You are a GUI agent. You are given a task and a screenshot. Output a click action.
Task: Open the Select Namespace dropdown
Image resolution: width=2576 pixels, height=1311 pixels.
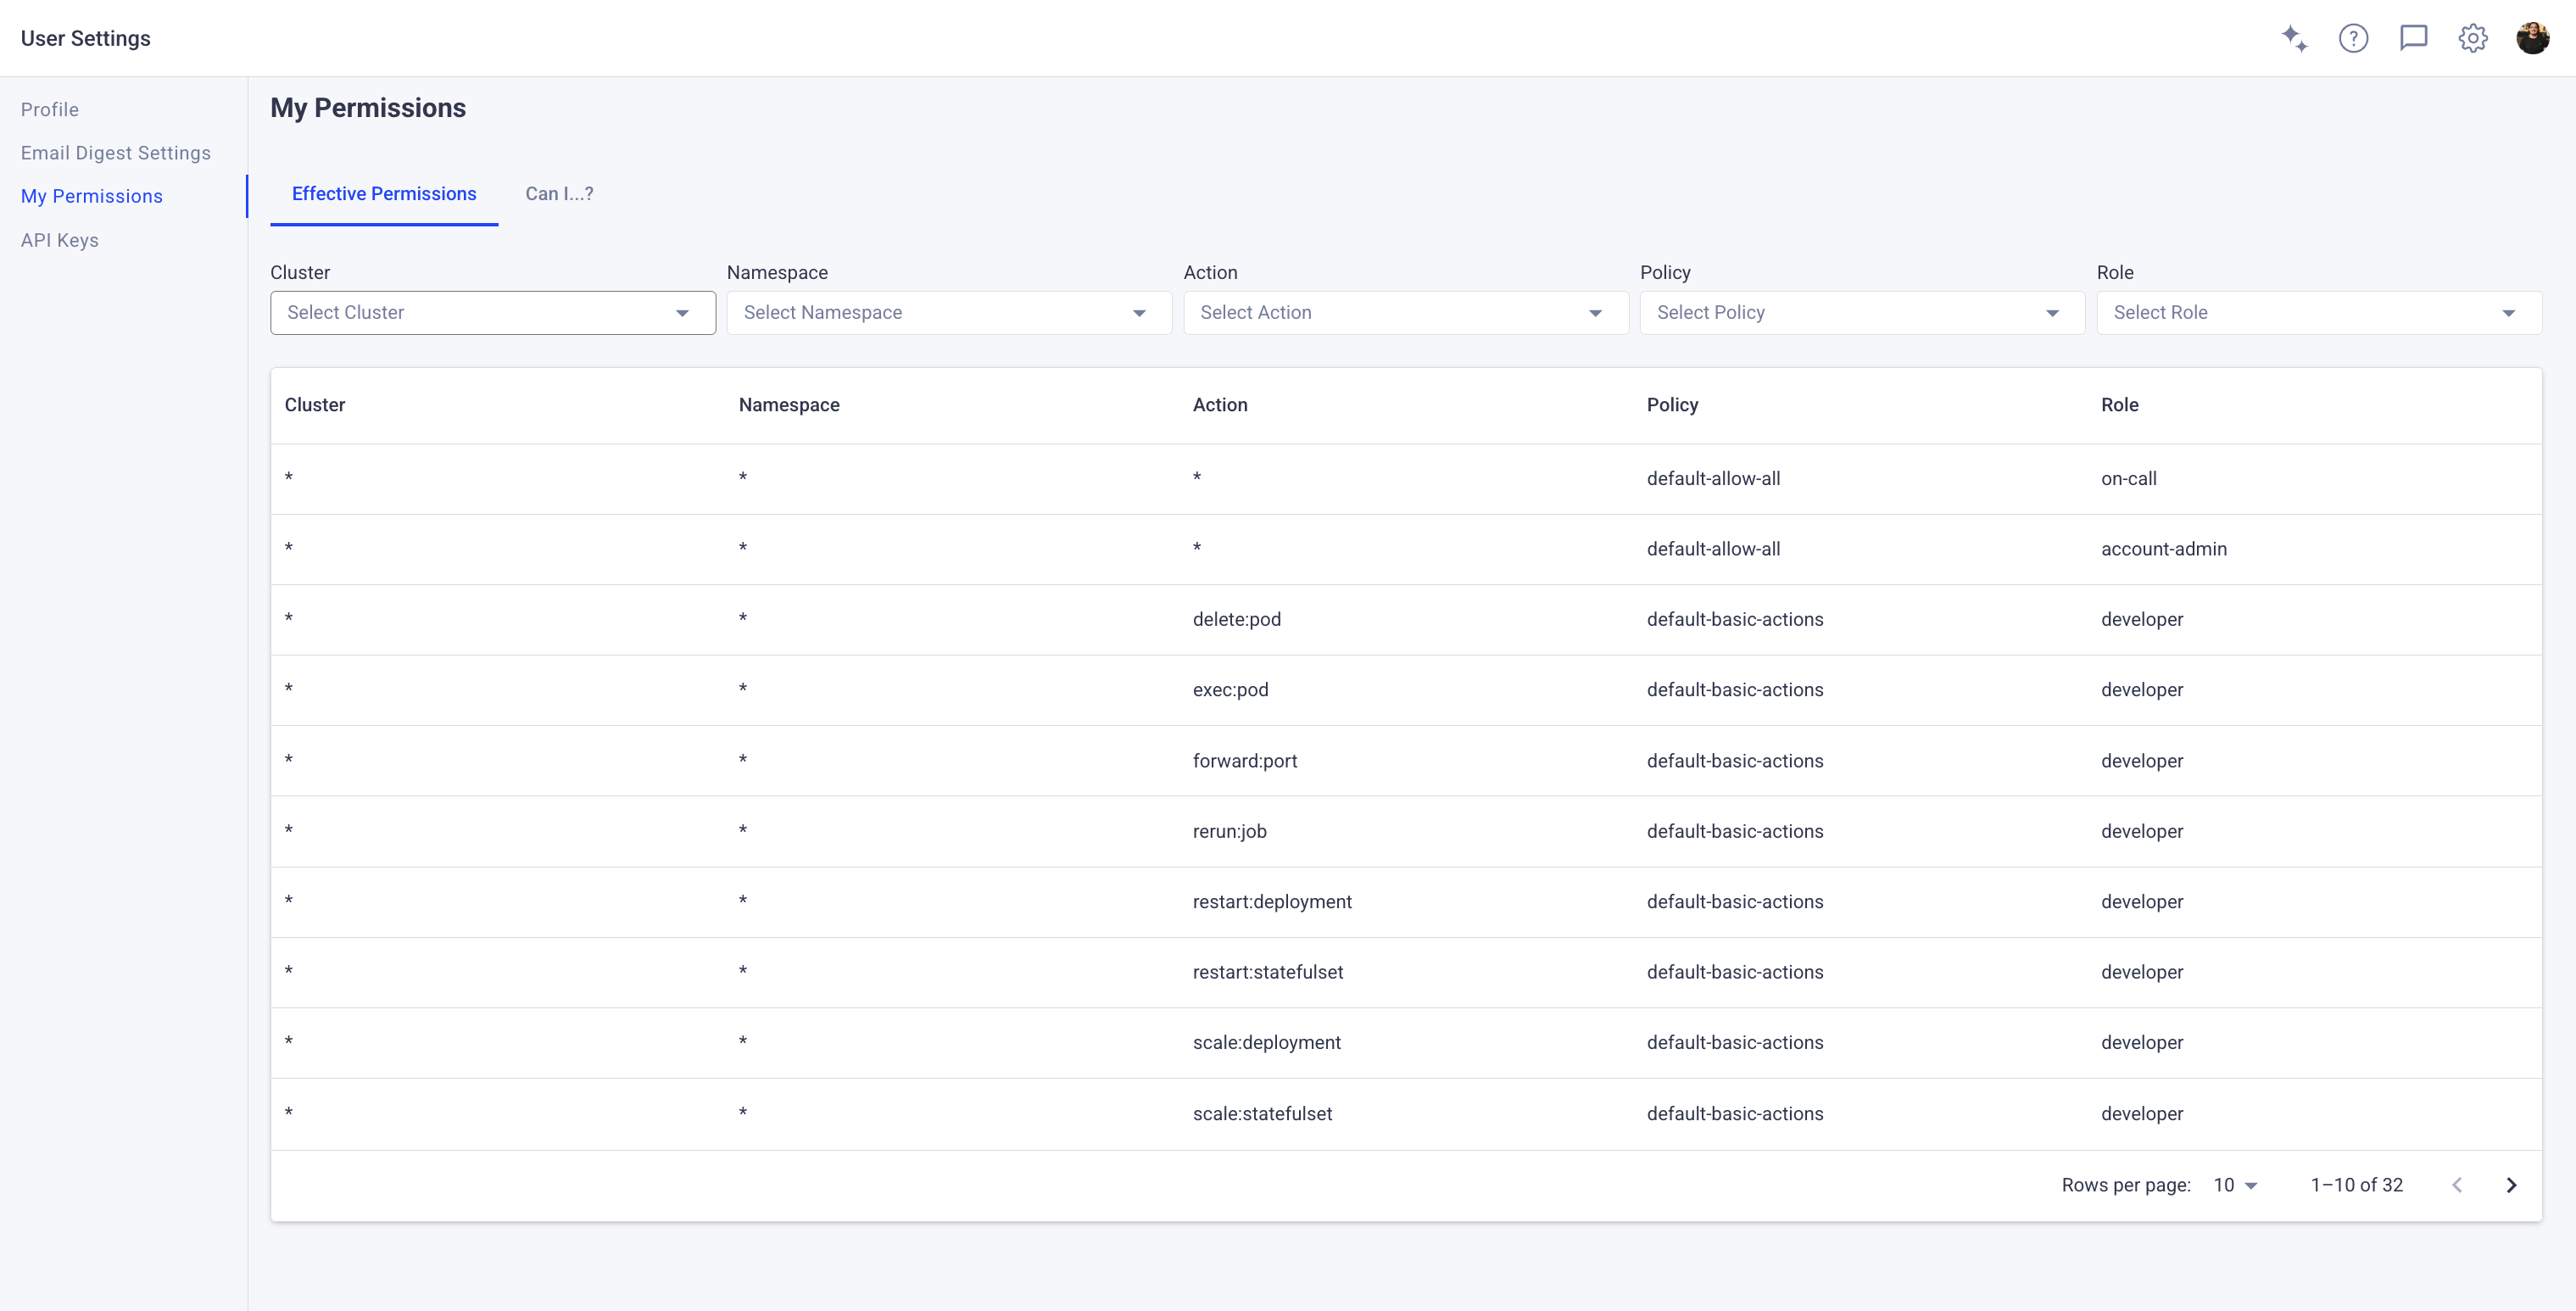click(949, 313)
